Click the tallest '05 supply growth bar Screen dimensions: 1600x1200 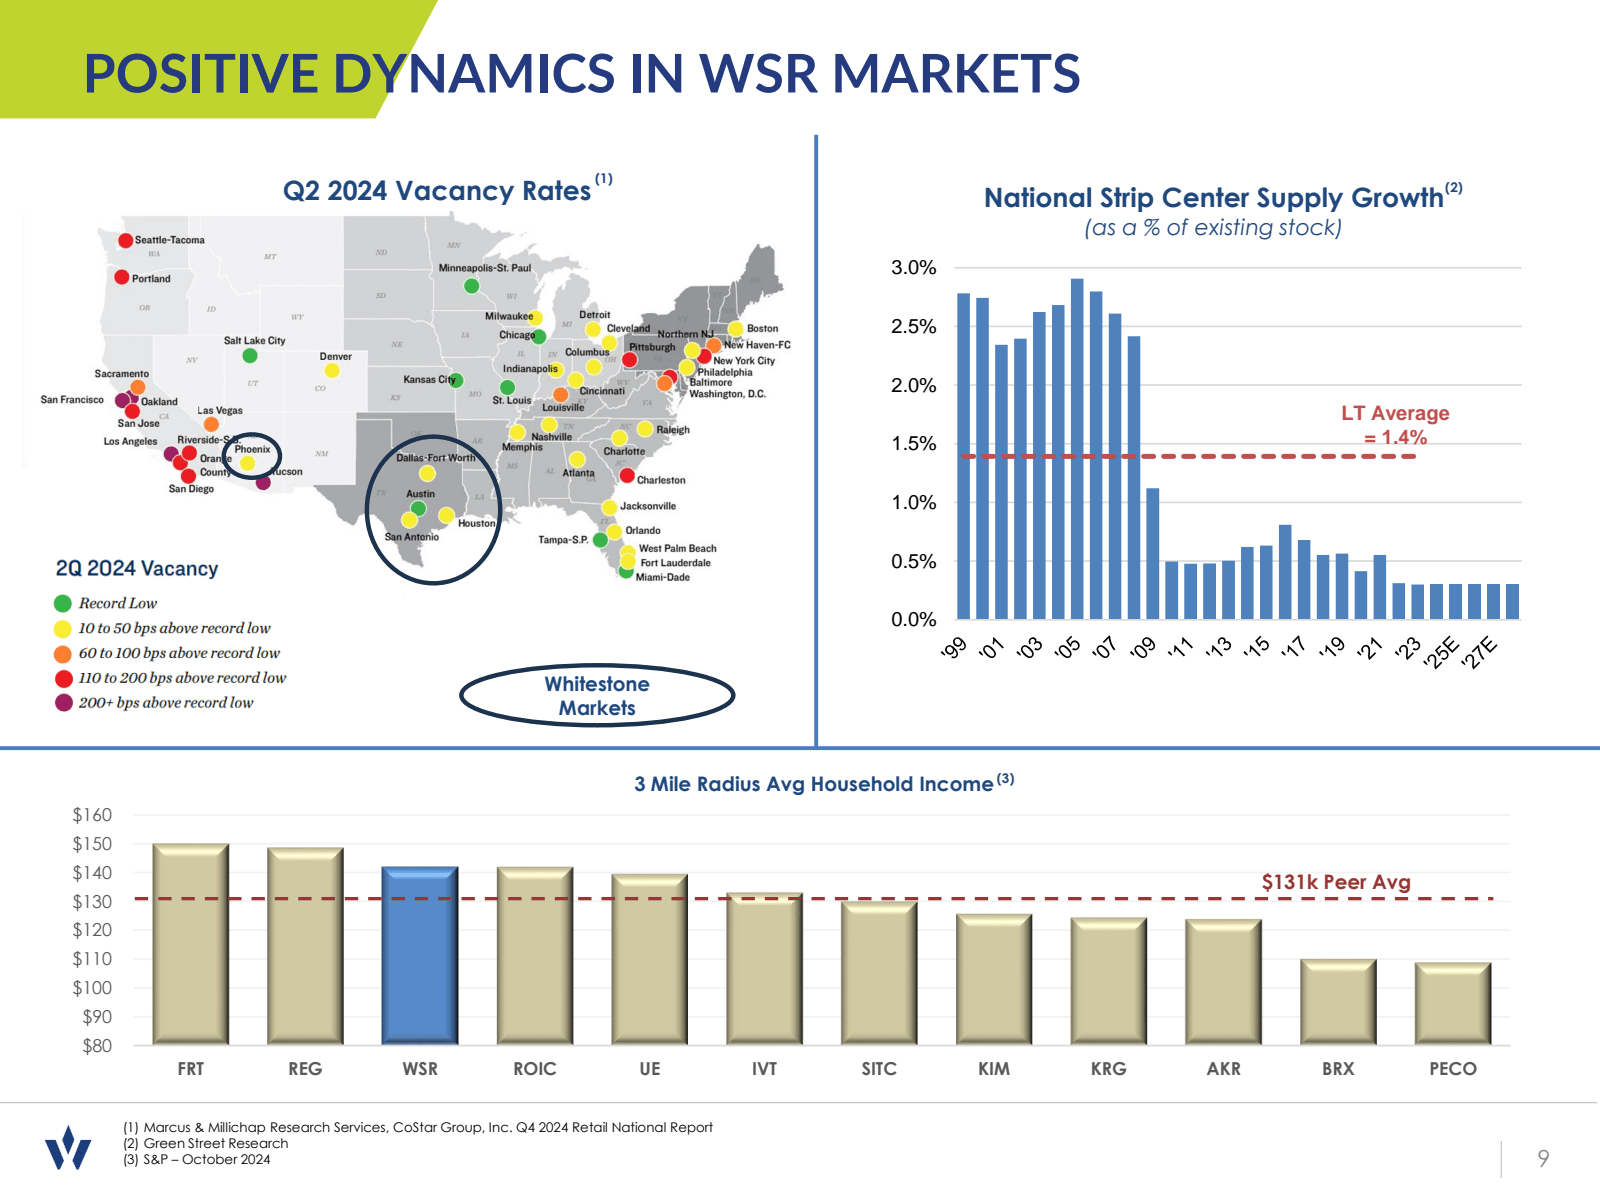point(1077,449)
